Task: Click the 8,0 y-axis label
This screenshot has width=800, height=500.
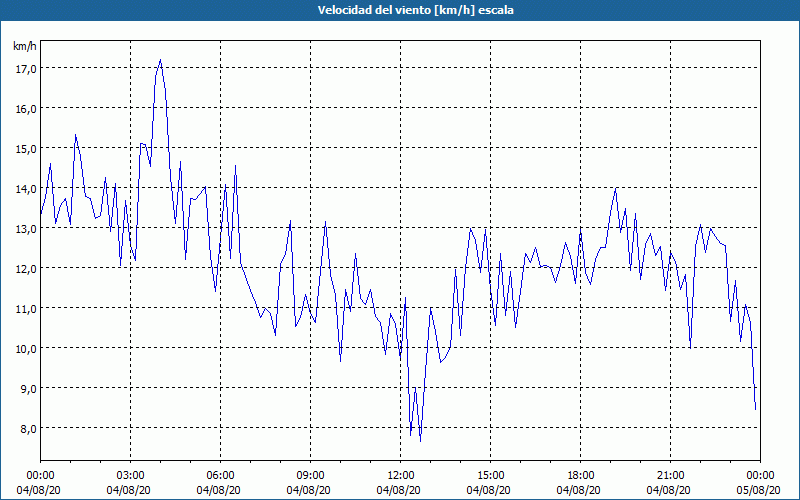Action: (x=28, y=428)
